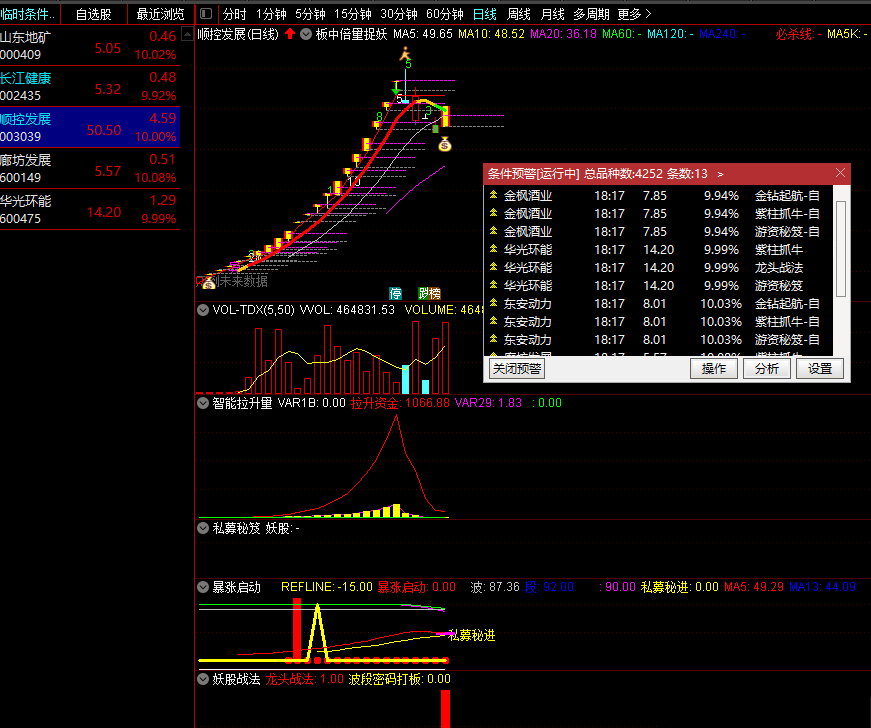The image size is (871, 728).
Task: Open the 板中倍量捉妖 indicator dropdown
Action: click(306, 34)
